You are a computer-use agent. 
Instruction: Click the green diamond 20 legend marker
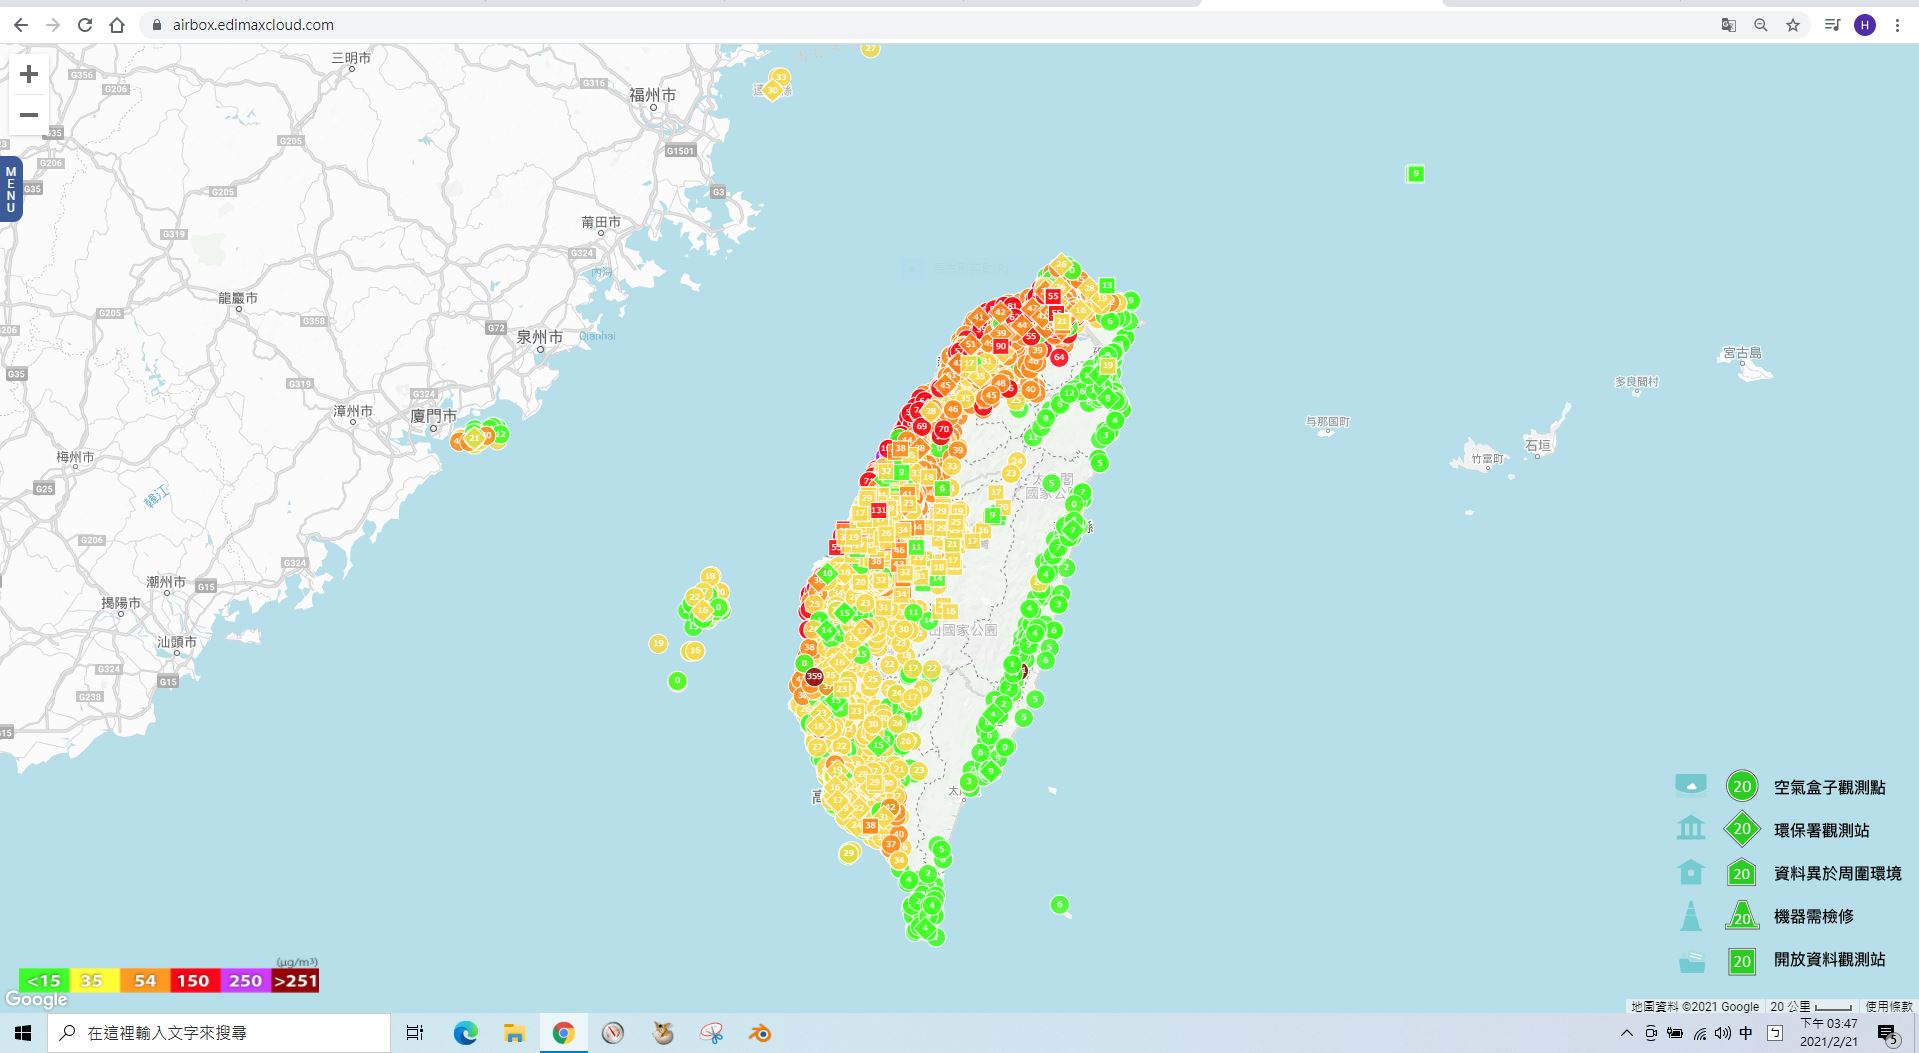[x=1742, y=829]
